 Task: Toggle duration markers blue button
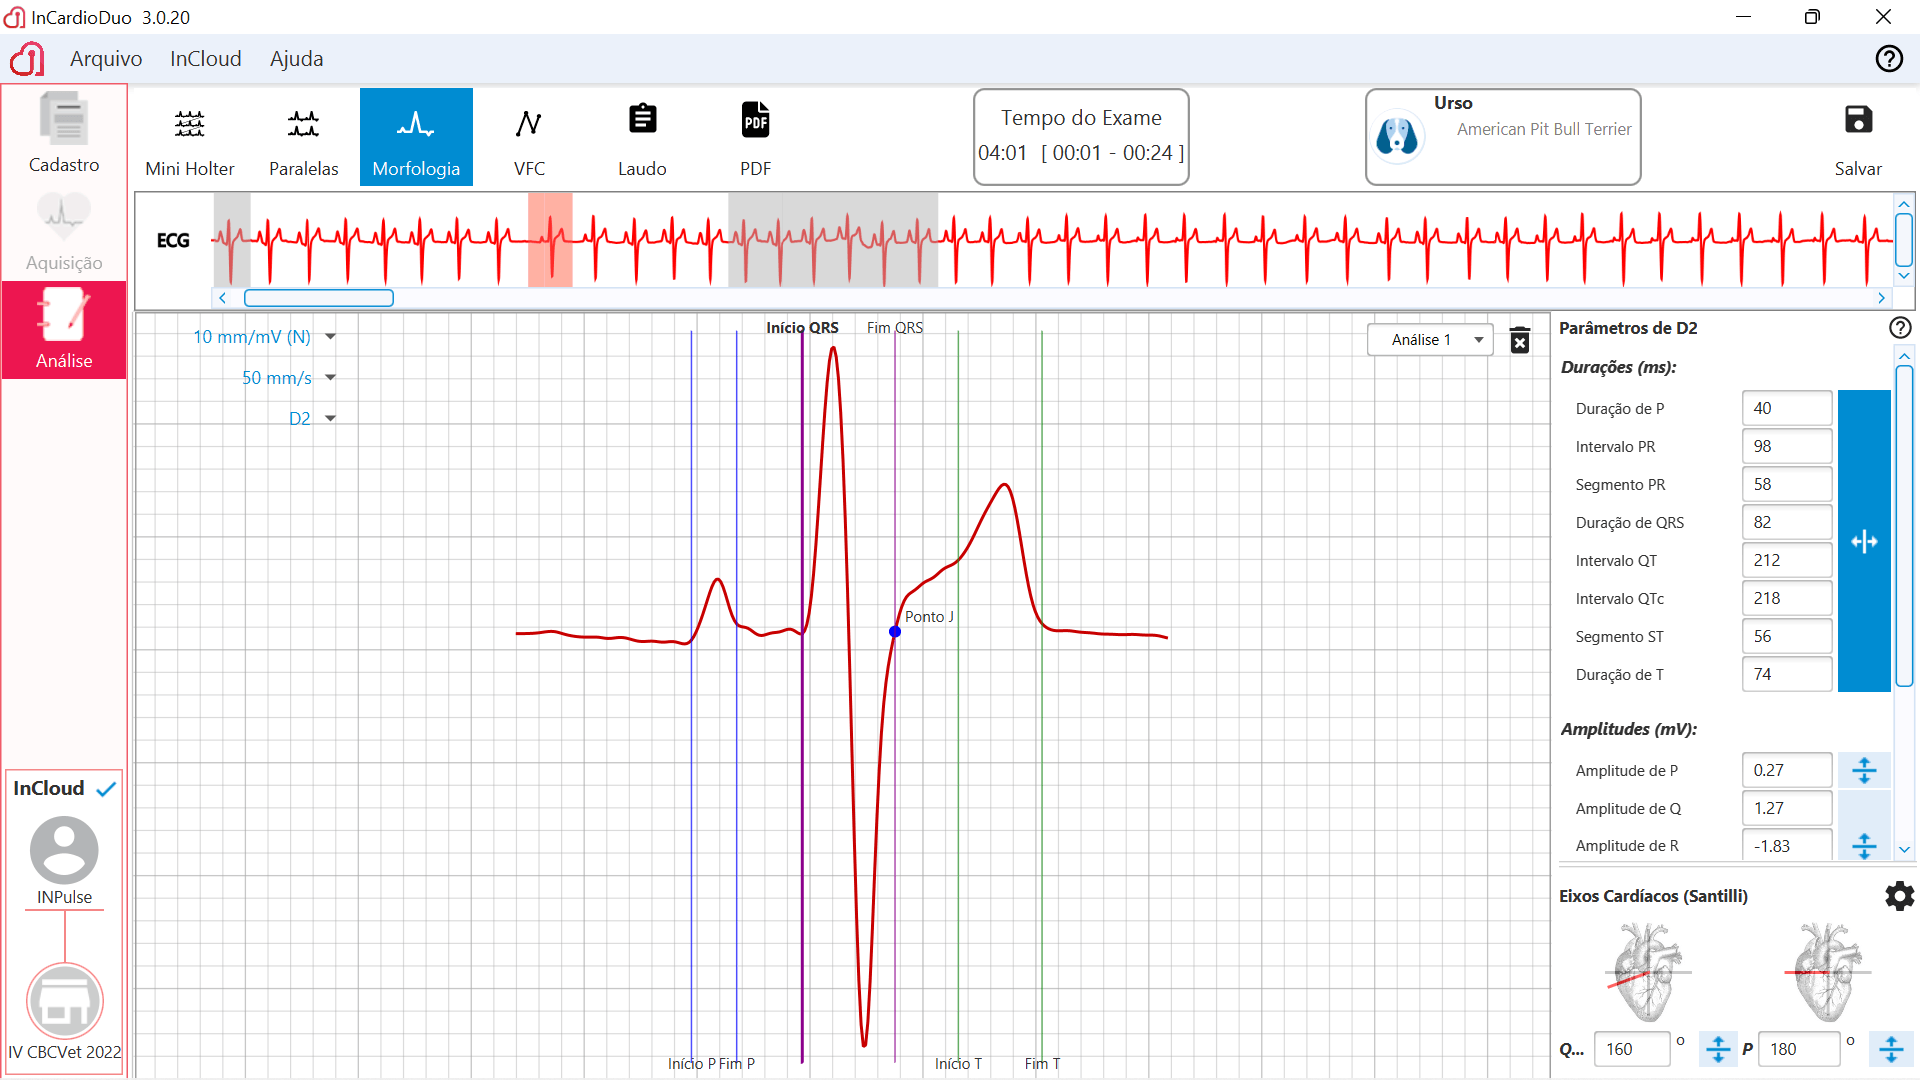tap(1864, 541)
